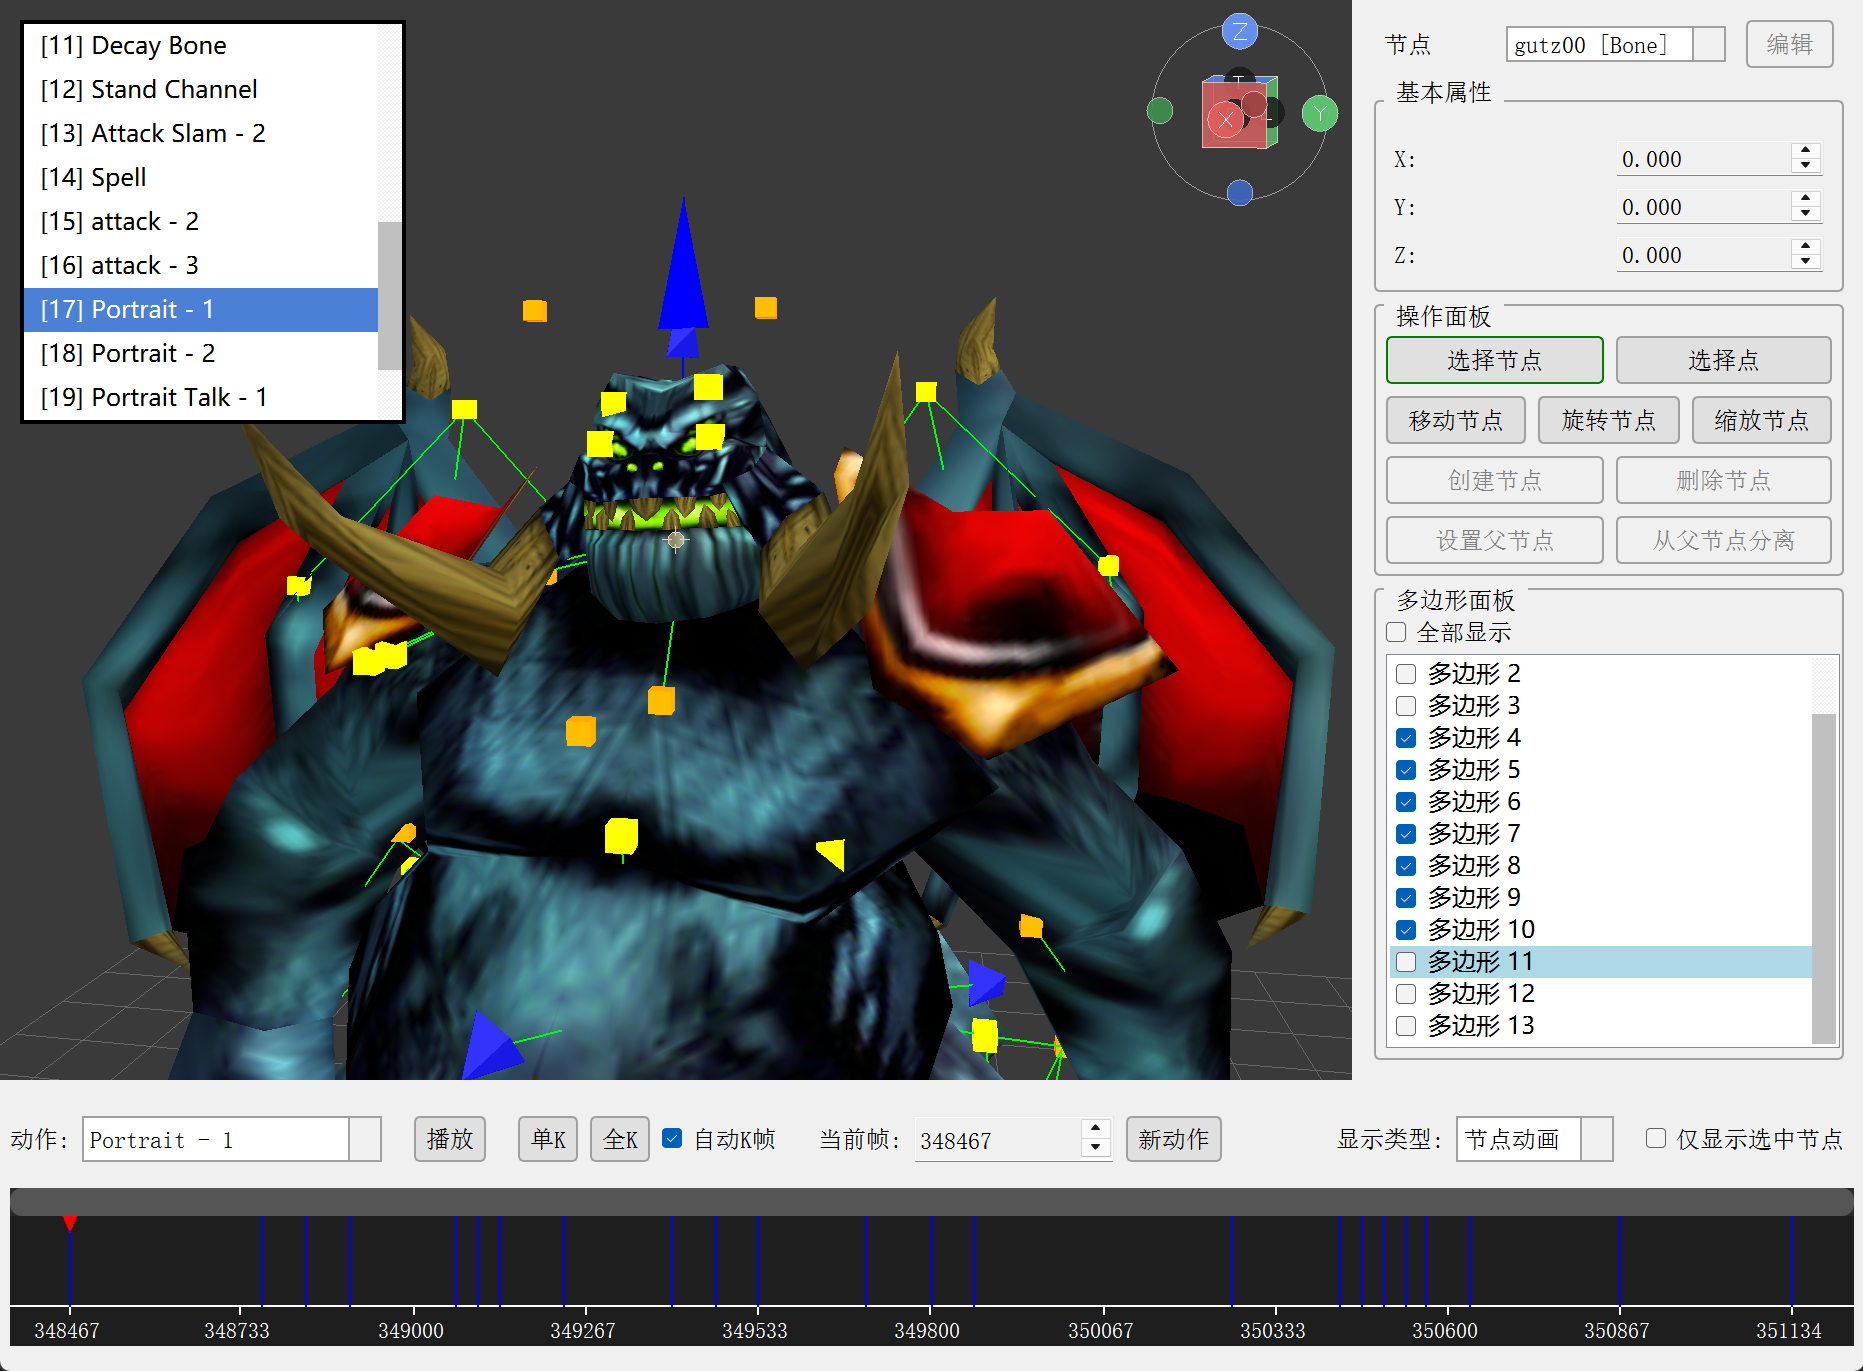
Task: Uncheck the 多边形 6 checkbox
Action: pyautogui.click(x=1406, y=802)
